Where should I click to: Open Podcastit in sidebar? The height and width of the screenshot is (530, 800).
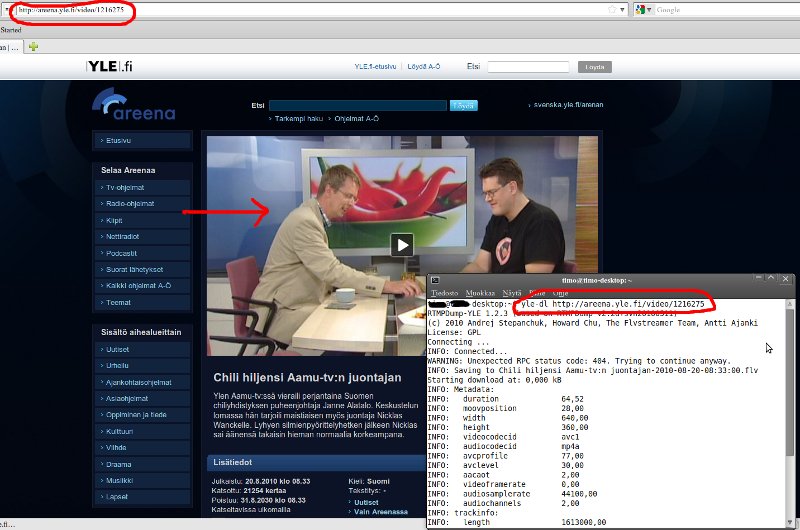142,253
